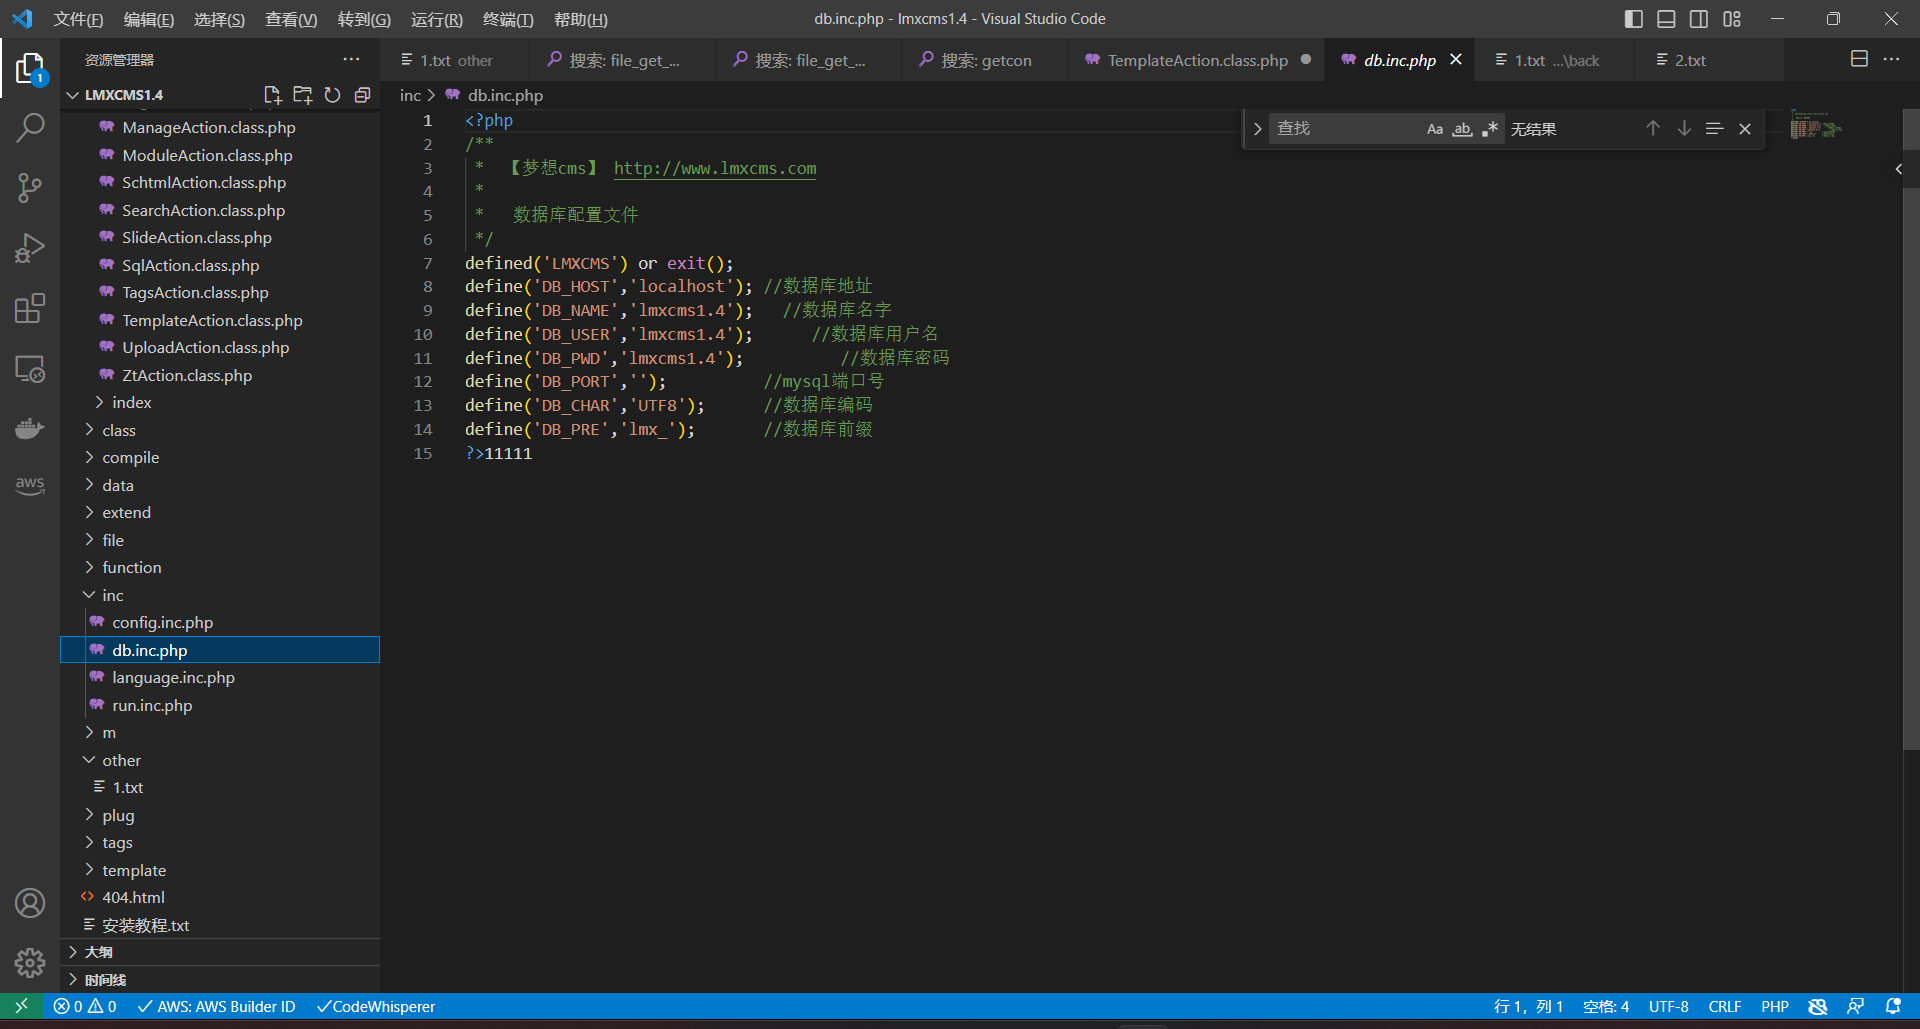Show errors and warnings panel

point(85,1006)
